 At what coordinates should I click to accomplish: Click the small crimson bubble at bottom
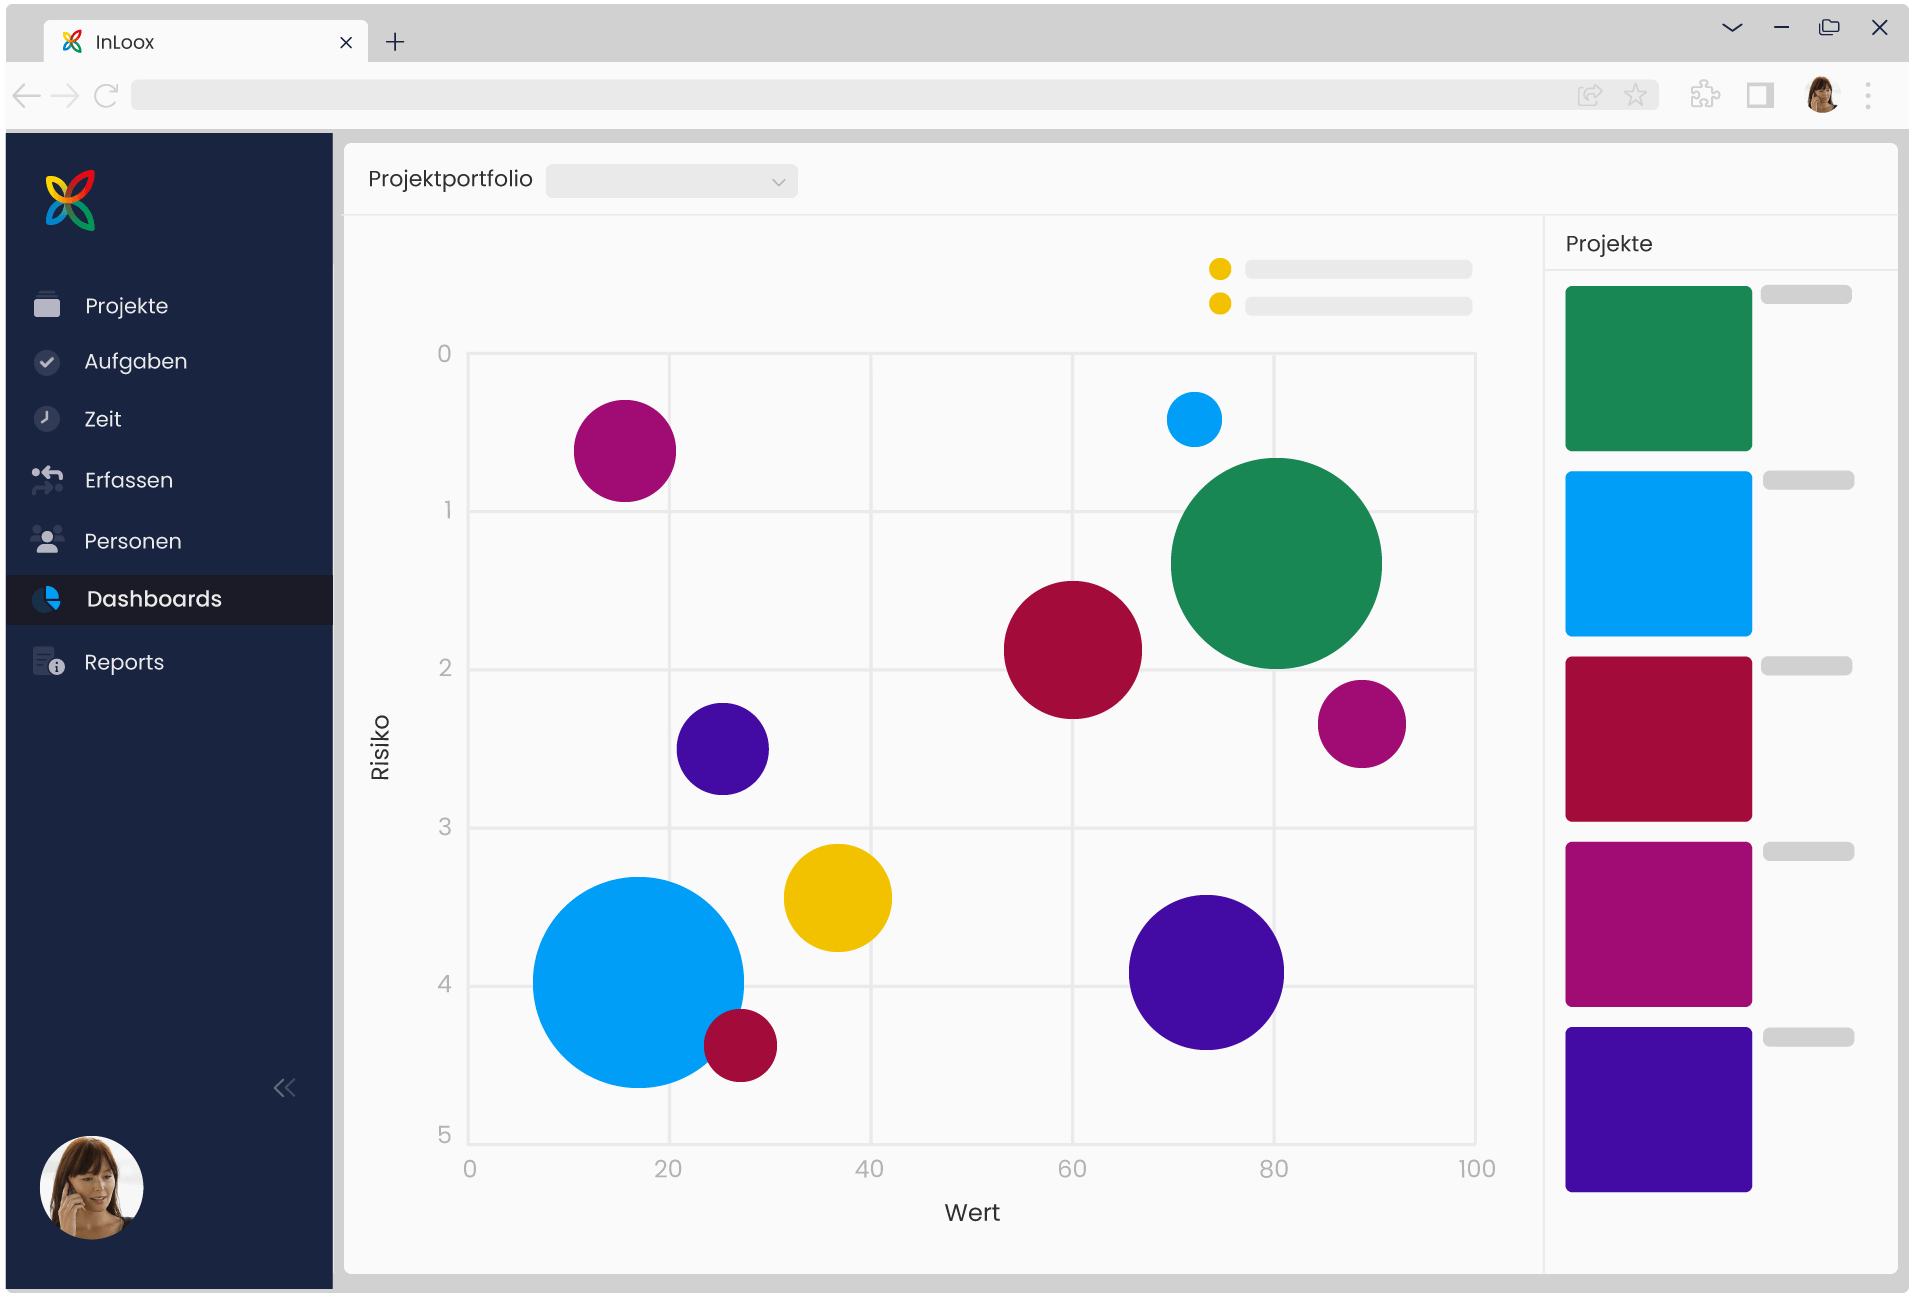[x=740, y=1046]
